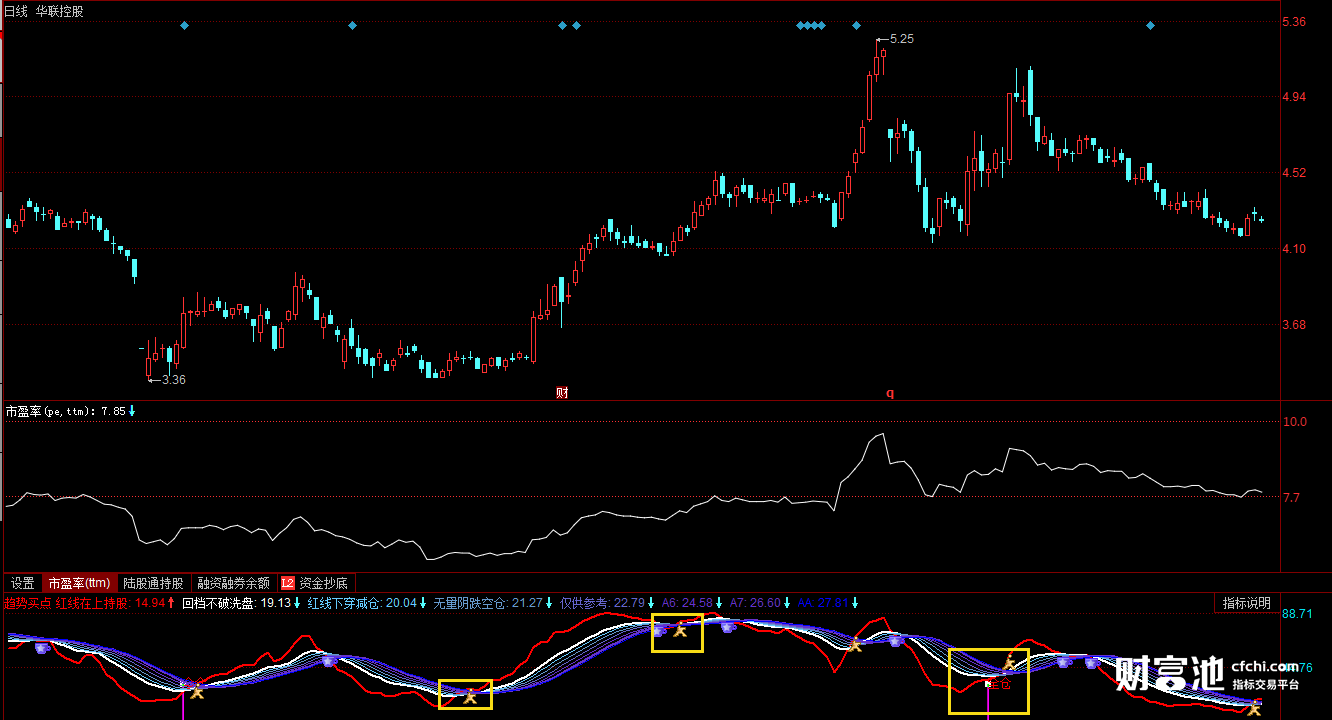Screen dimensions: 1332x720
Task: Click the rightmost blue diamond marker atop chart
Action: 1150,25
